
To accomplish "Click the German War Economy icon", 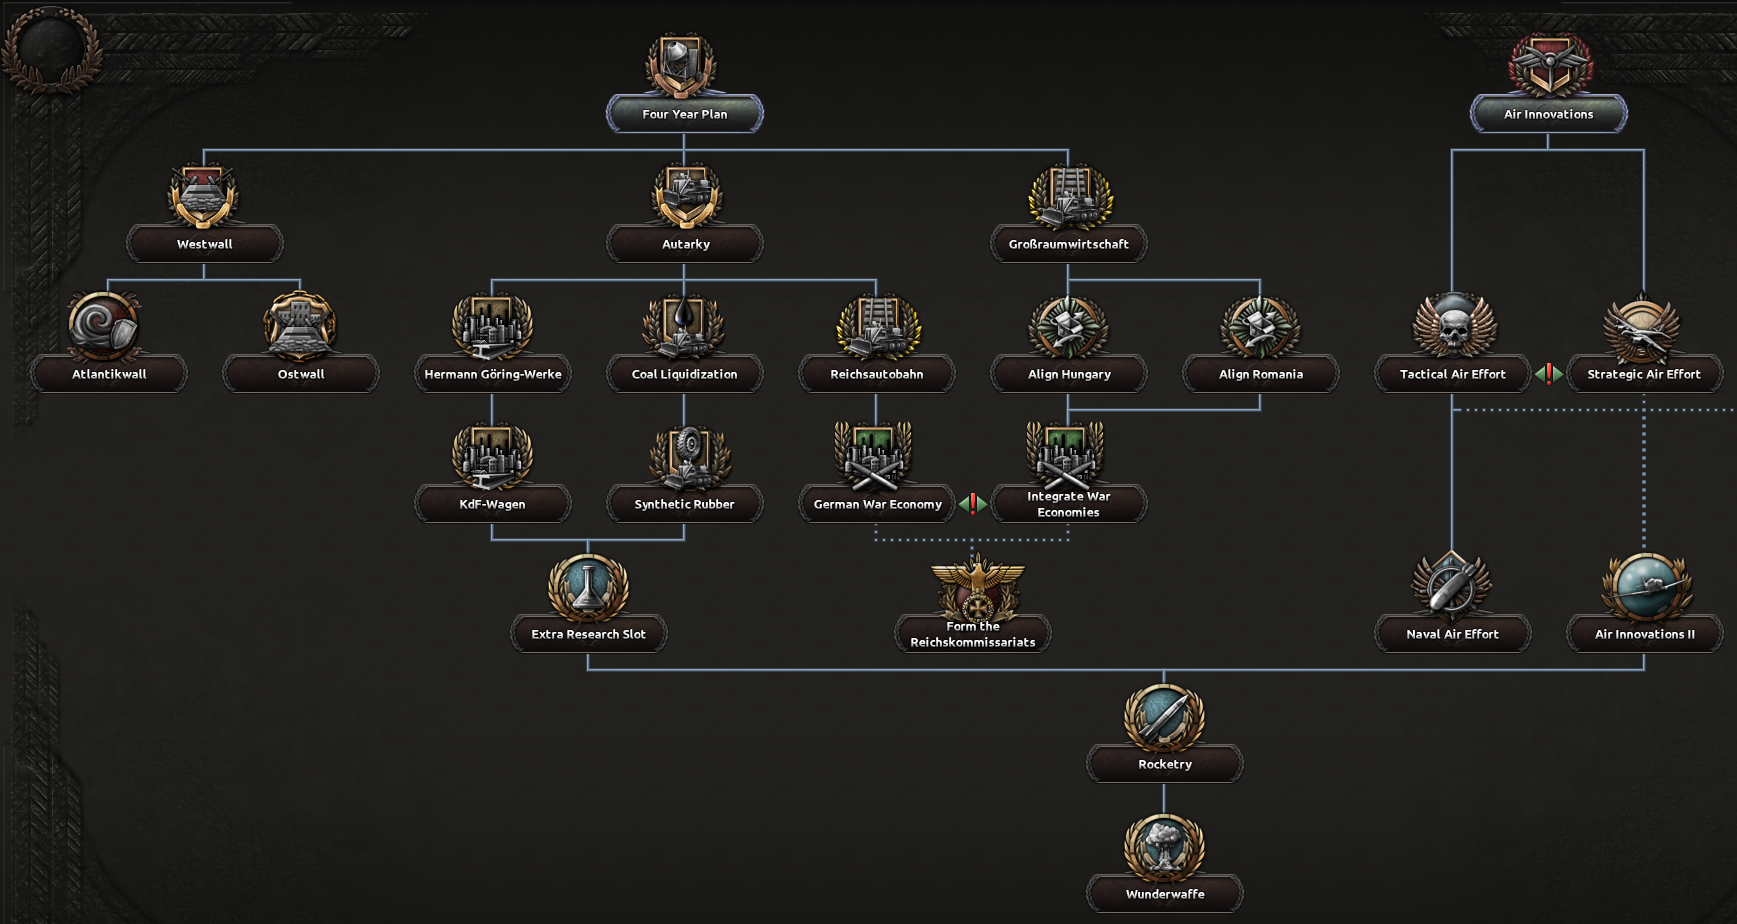I will (x=875, y=456).
